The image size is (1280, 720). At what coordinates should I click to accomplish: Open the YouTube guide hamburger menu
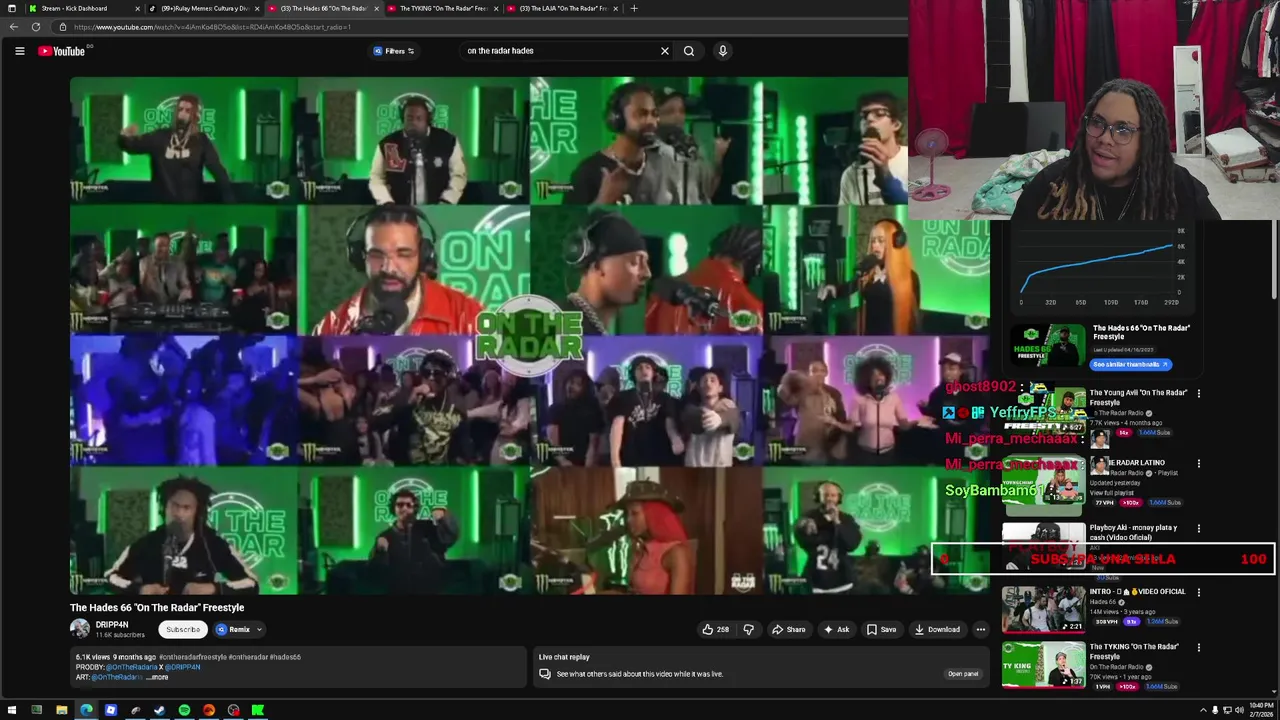(x=19, y=51)
